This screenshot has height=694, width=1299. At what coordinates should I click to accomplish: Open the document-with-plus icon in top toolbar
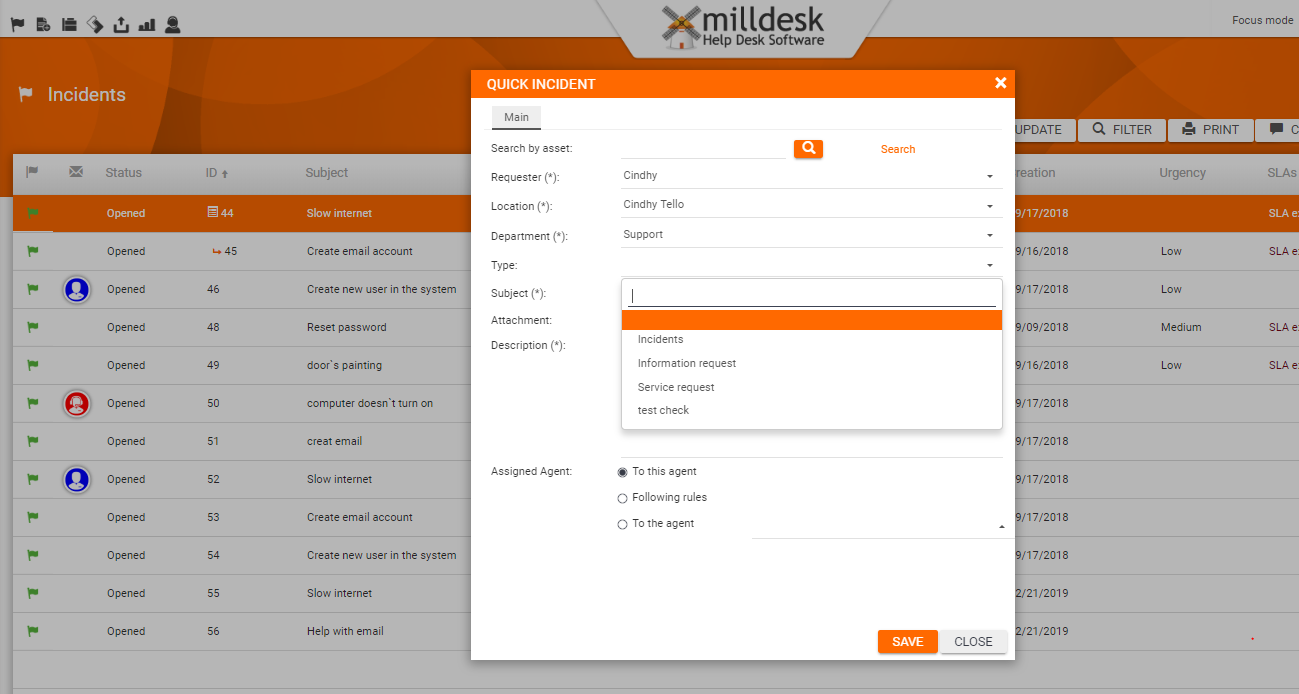(x=43, y=24)
